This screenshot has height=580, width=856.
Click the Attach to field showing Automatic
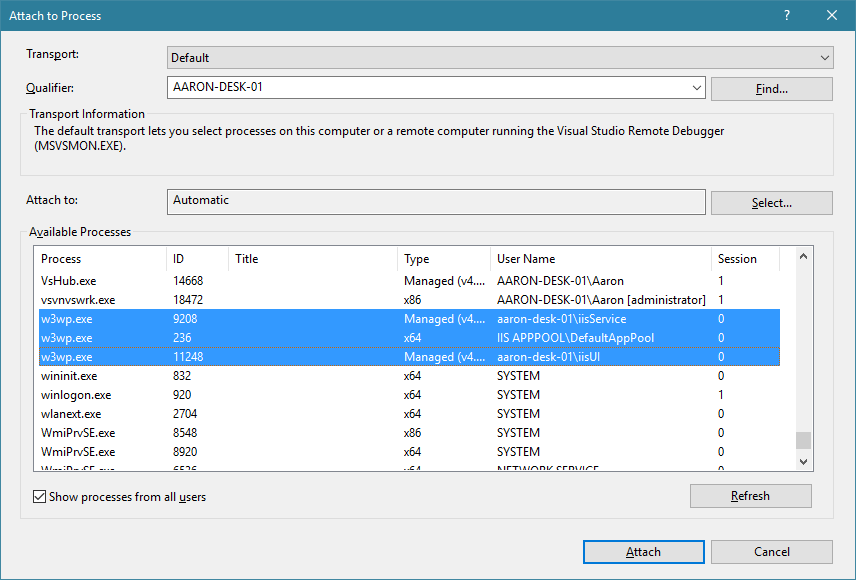coord(436,202)
